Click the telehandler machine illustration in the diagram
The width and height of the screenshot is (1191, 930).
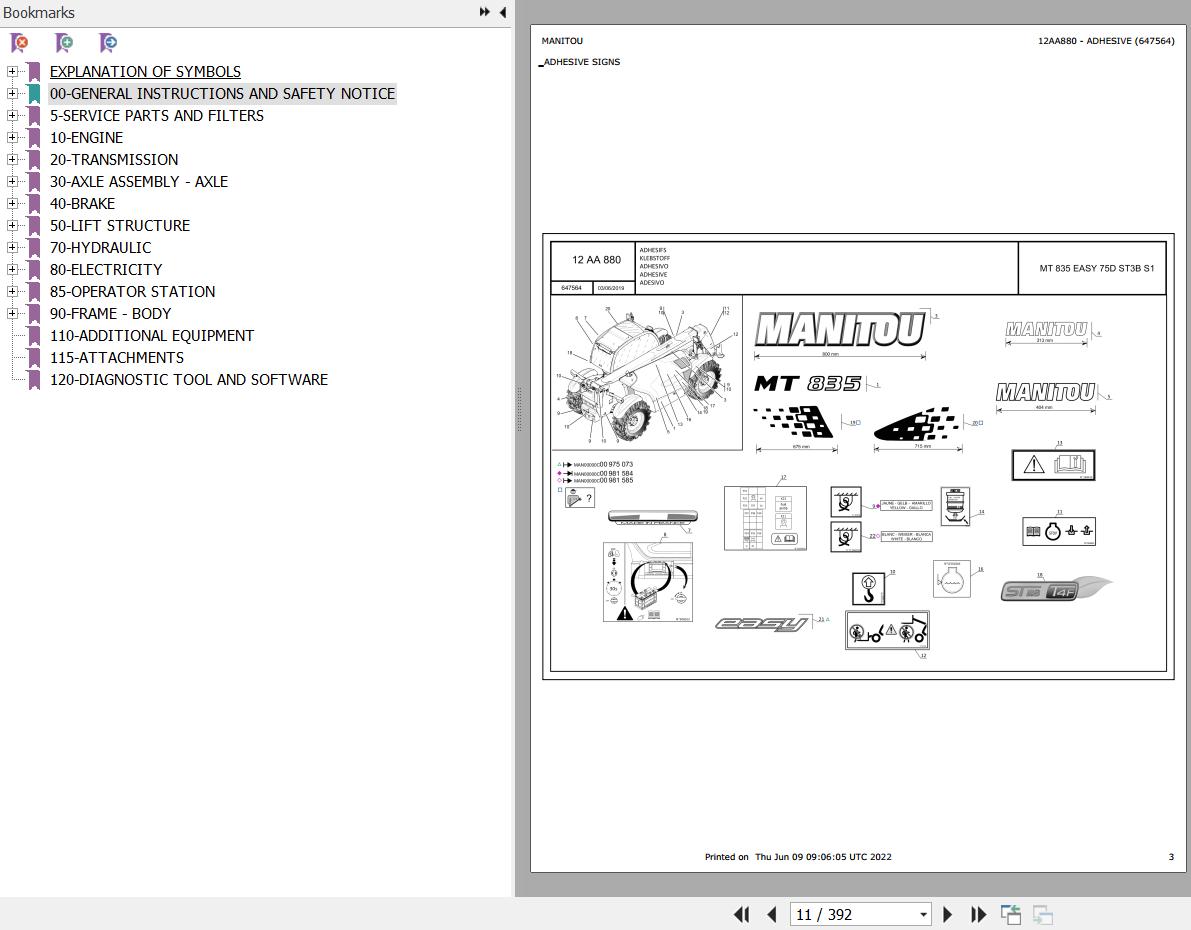tap(646, 372)
